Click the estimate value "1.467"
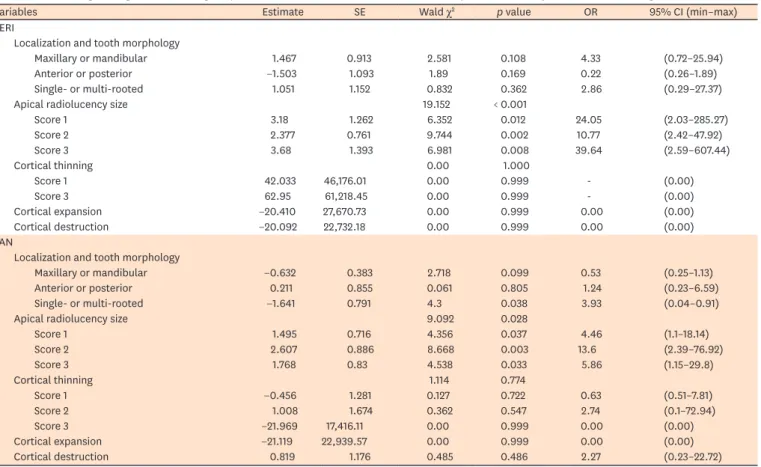The image size is (761, 467). pyautogui.click(x=284, y=58)
